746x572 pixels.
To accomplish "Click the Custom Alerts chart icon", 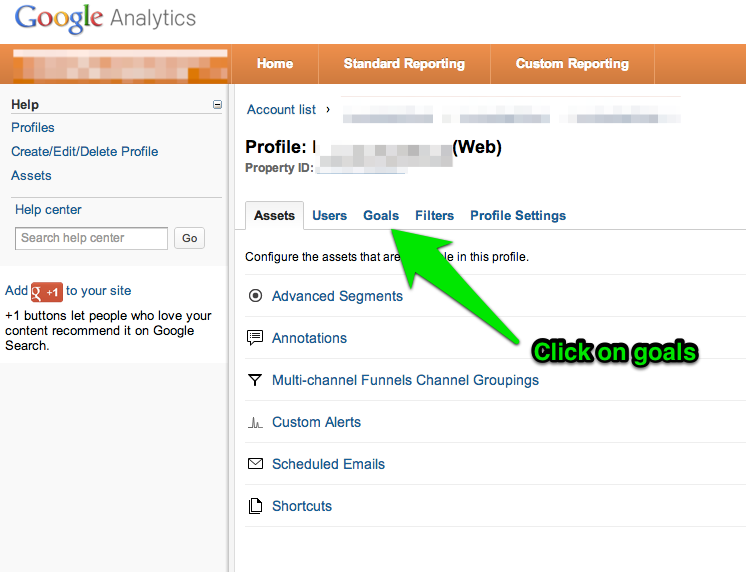I will [x=255, y=423].
